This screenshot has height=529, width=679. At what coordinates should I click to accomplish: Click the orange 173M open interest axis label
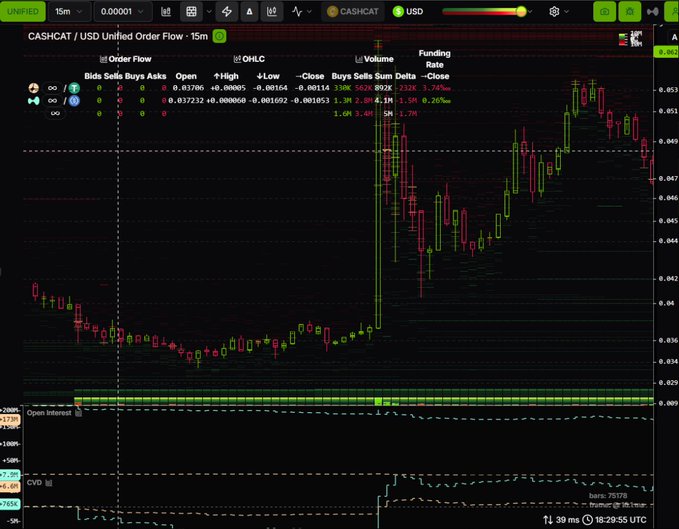click(10, 419)
